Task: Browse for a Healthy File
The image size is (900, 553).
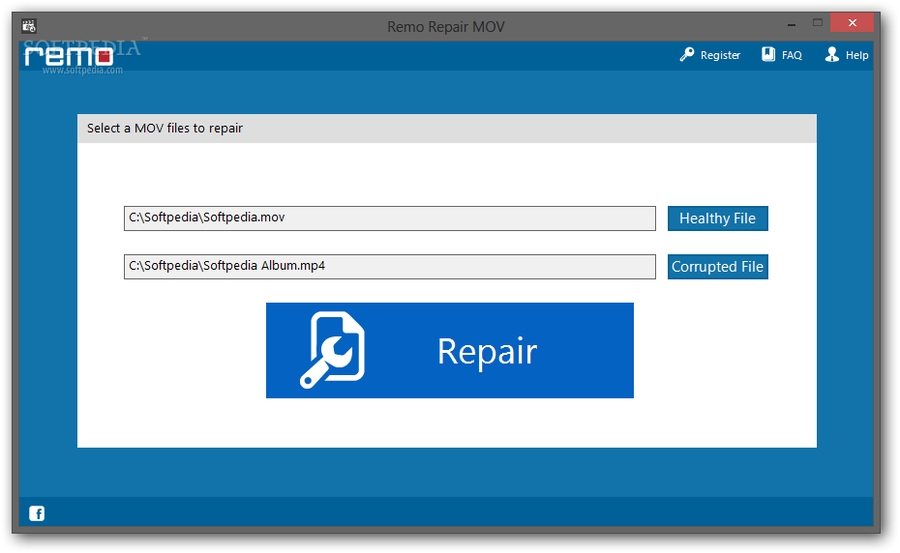Action: point(717,218)
